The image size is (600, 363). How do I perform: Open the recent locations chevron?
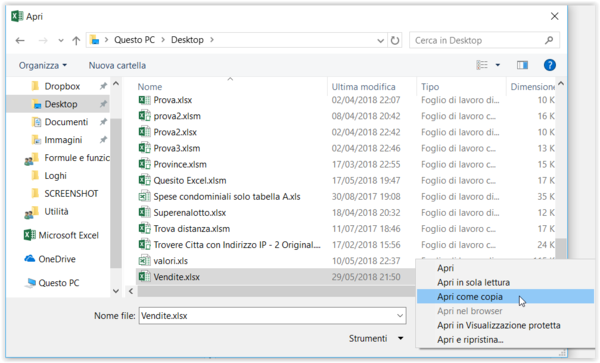(61, 41)
